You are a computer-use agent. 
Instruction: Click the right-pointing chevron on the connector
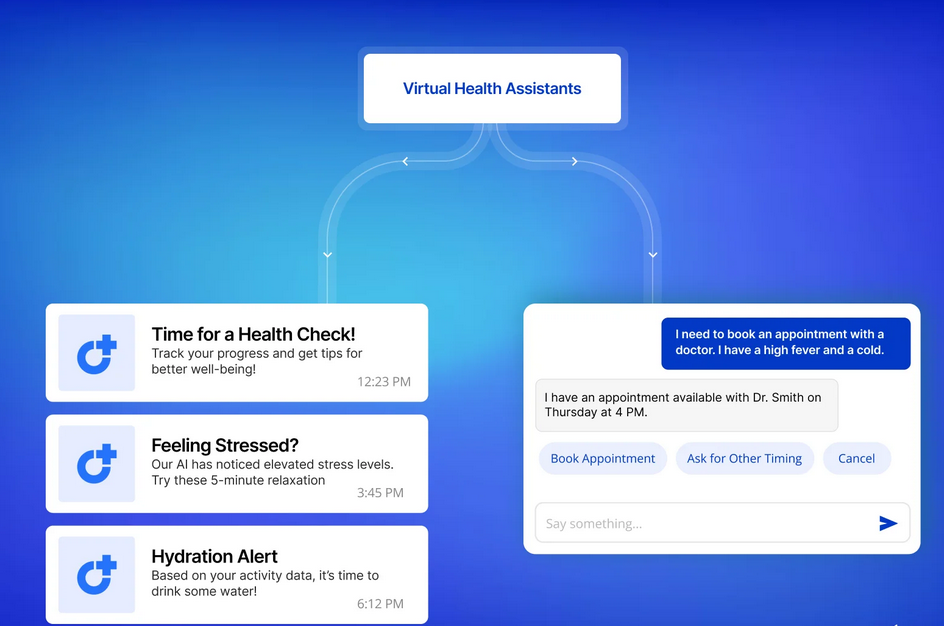[575, 161]
